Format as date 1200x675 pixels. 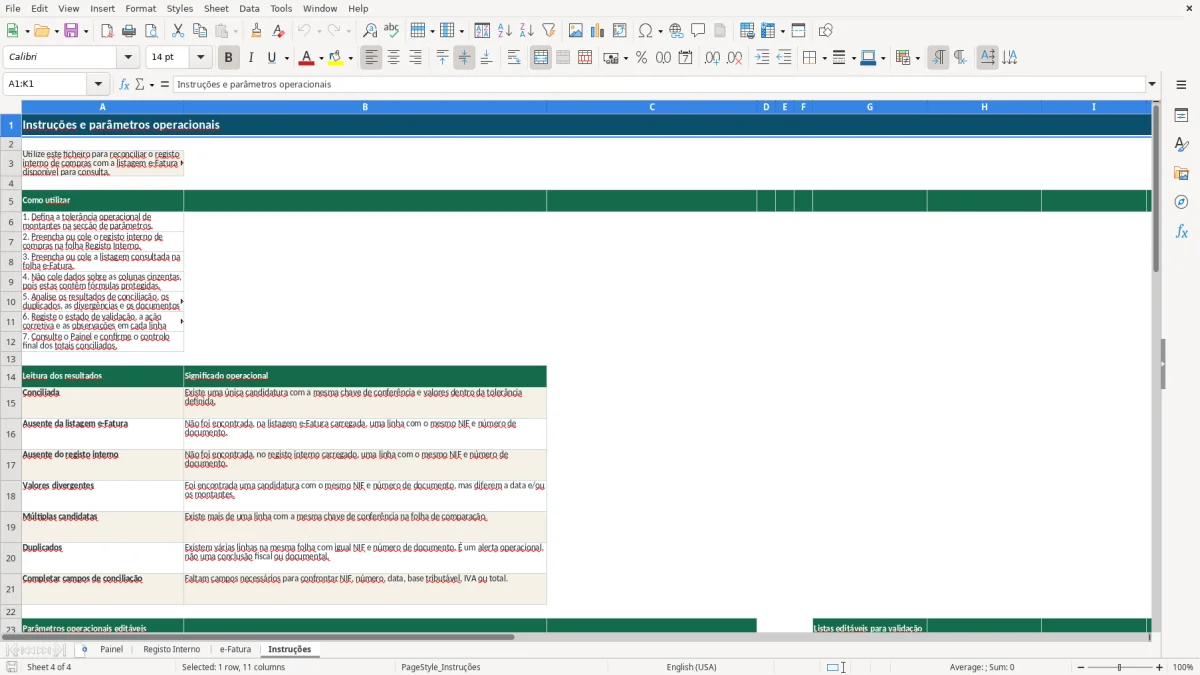[x=685, y=58]
